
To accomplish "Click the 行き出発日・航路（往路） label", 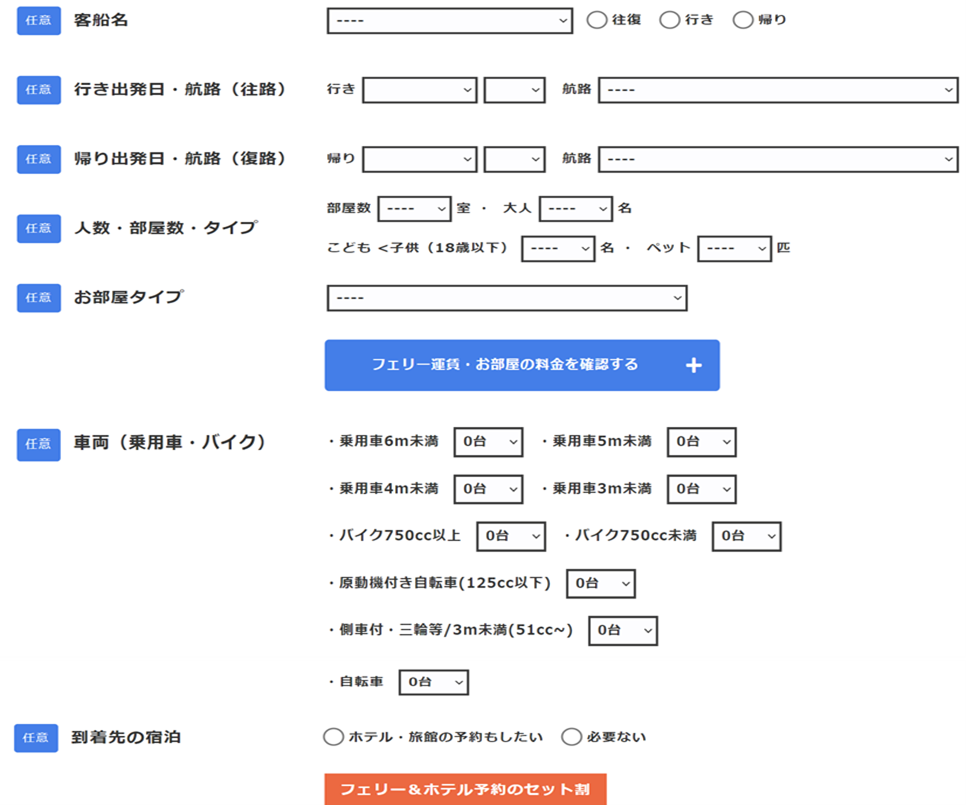I will point(180,90).
